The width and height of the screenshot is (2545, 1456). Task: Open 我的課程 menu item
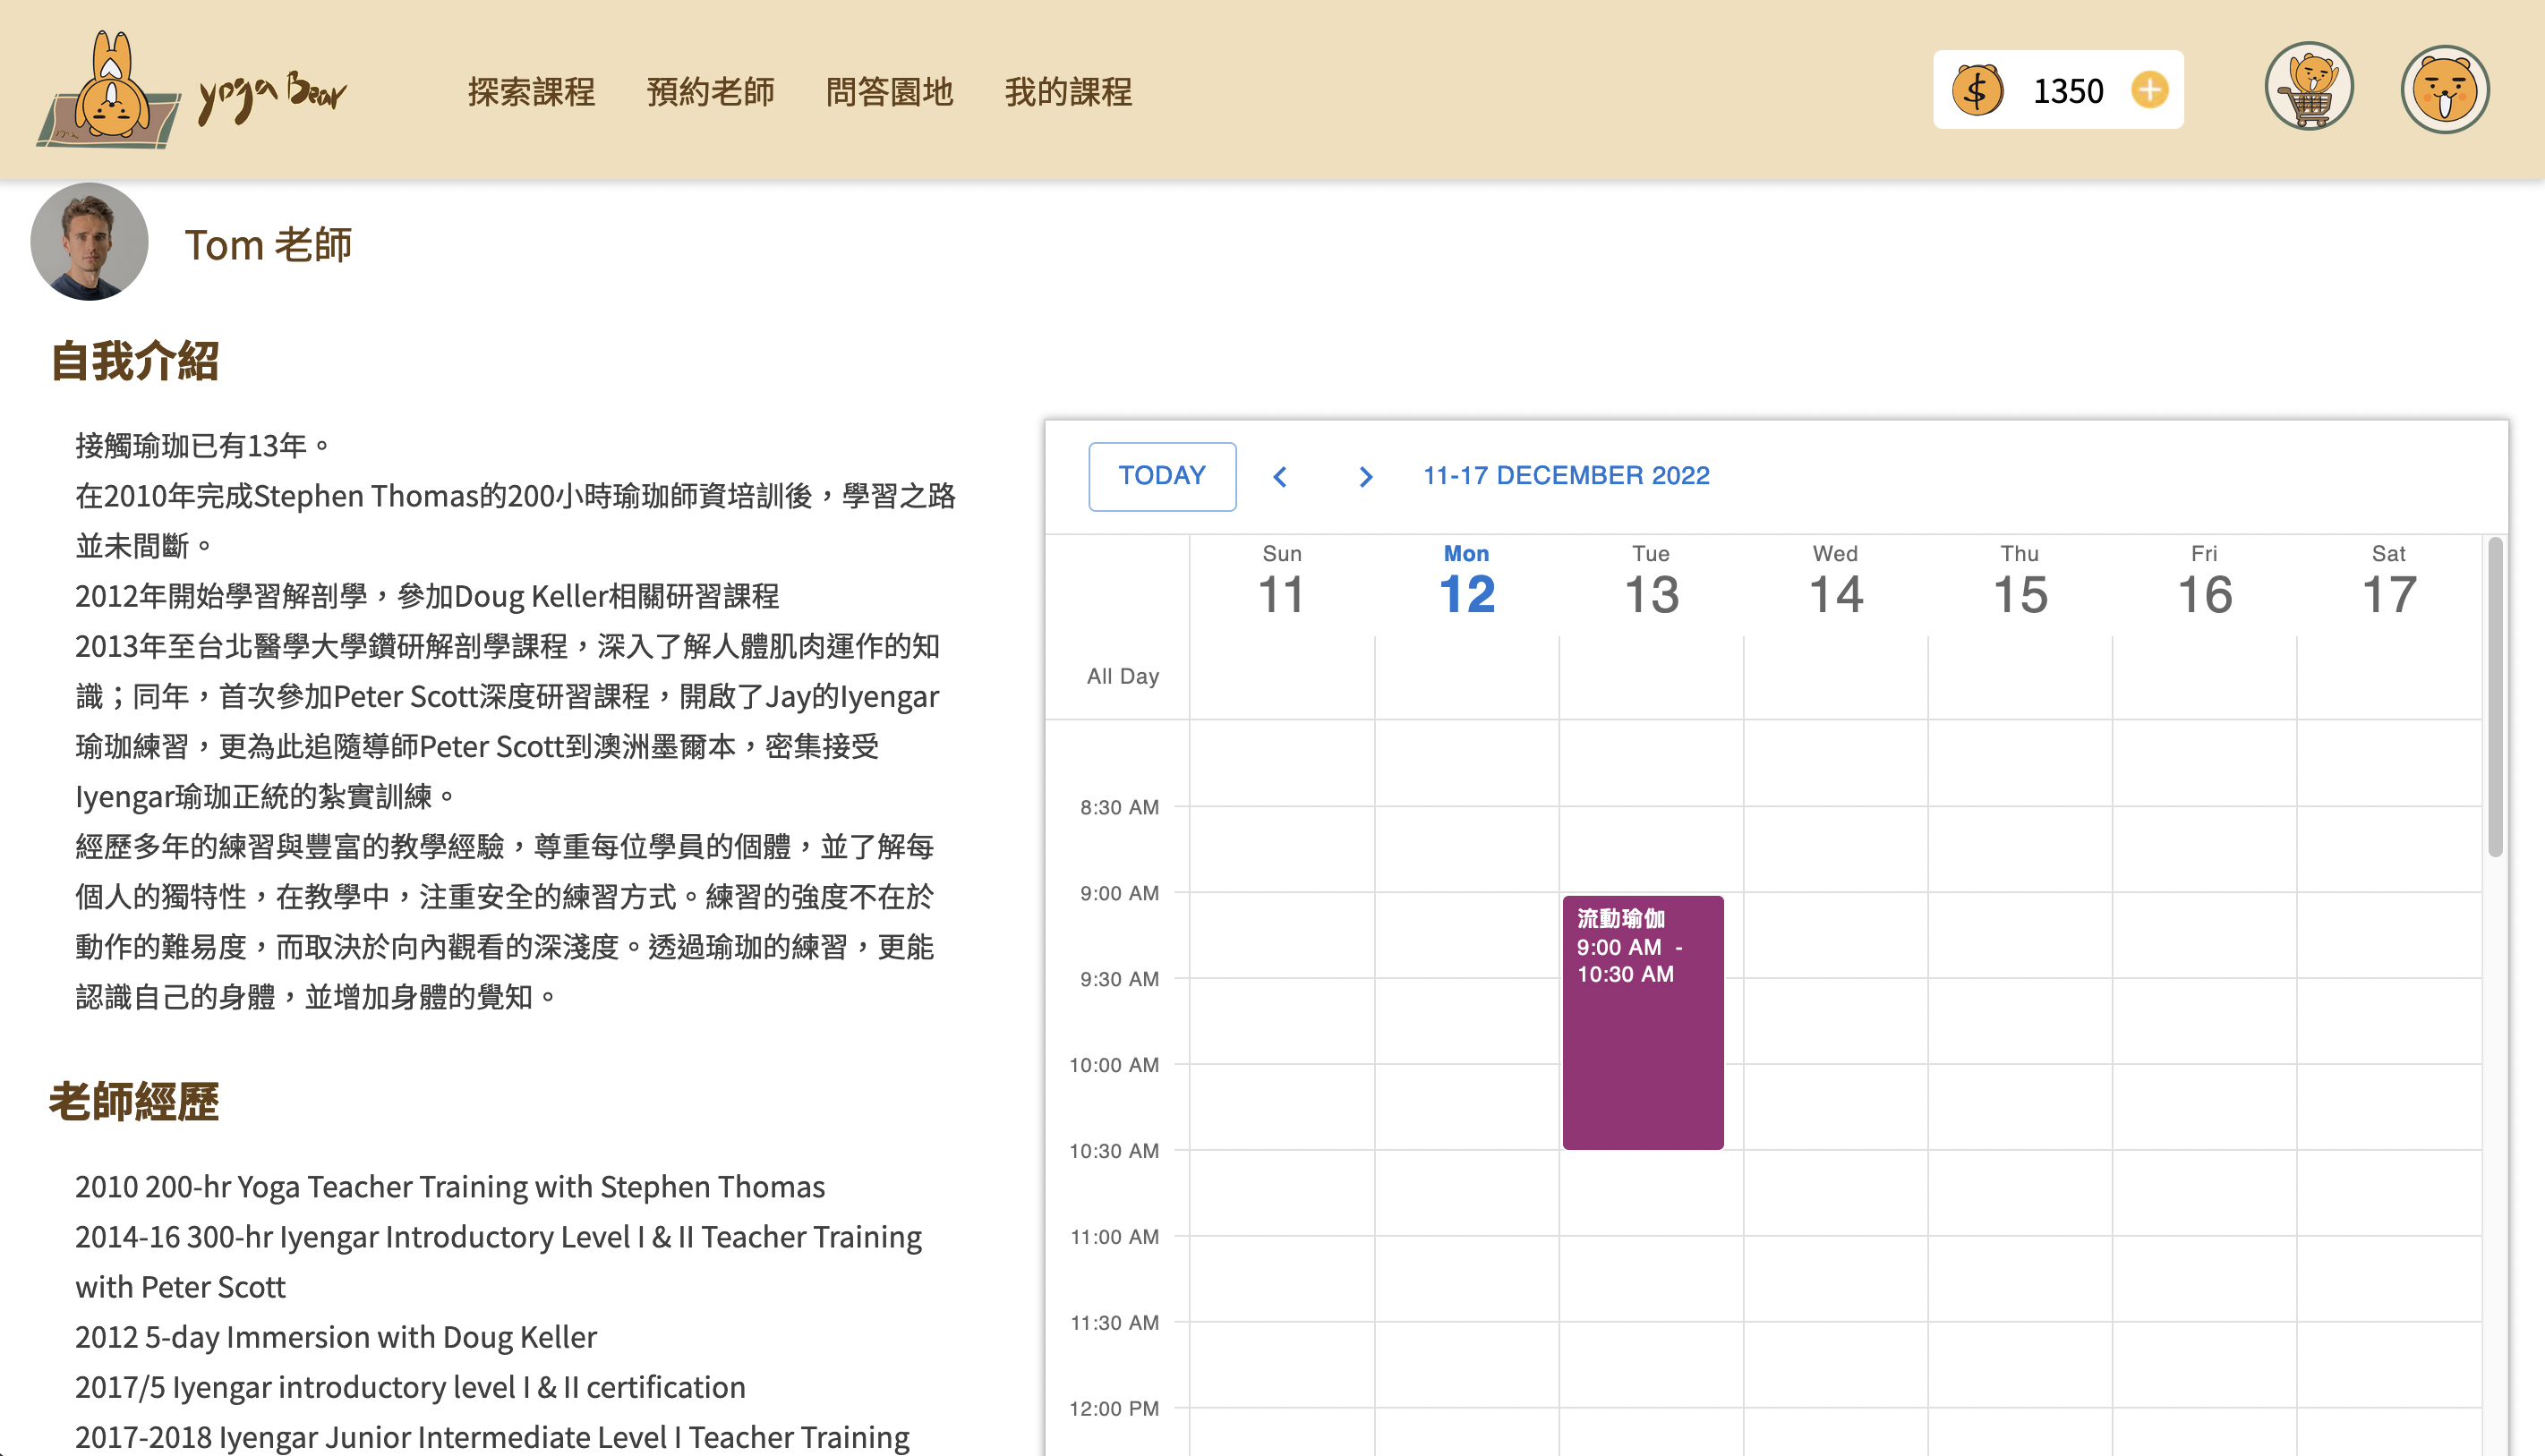point(1068,92)
